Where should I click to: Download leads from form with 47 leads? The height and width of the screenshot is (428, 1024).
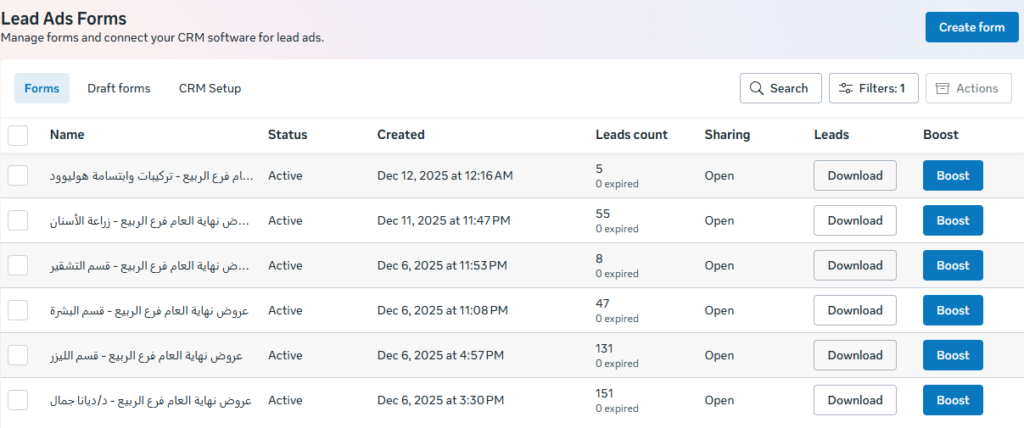(x=855, y=310)
